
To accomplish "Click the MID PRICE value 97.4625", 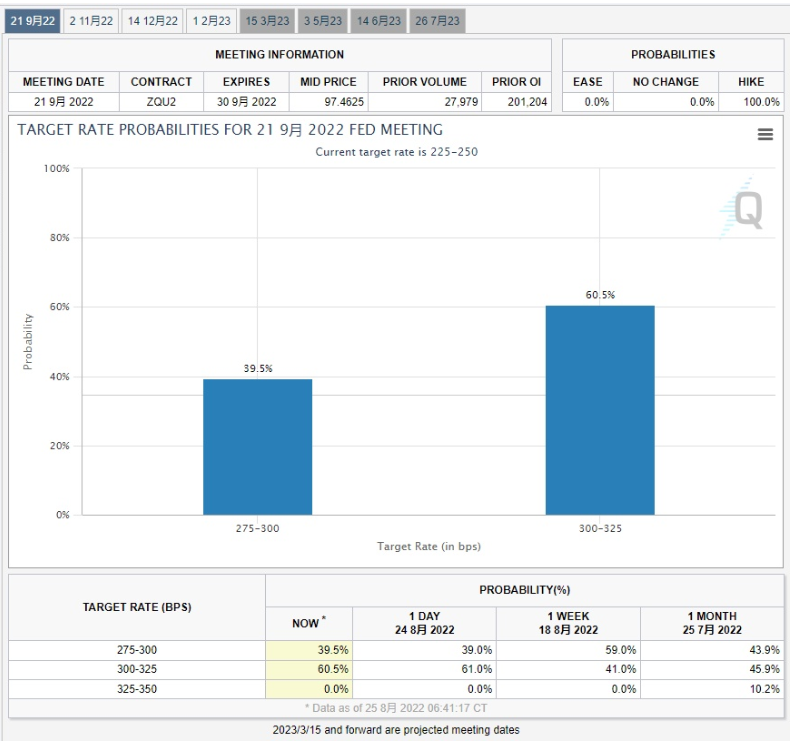I will 328,101.
